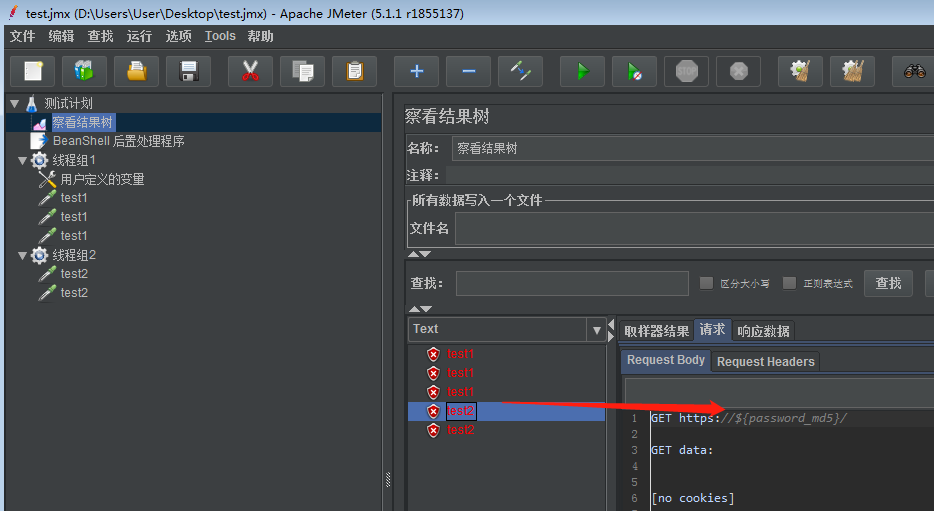Viewport: 934px width, 511px height.
Task: Click the BeanShell post-processor tree icon
Action: pos(39,141)
